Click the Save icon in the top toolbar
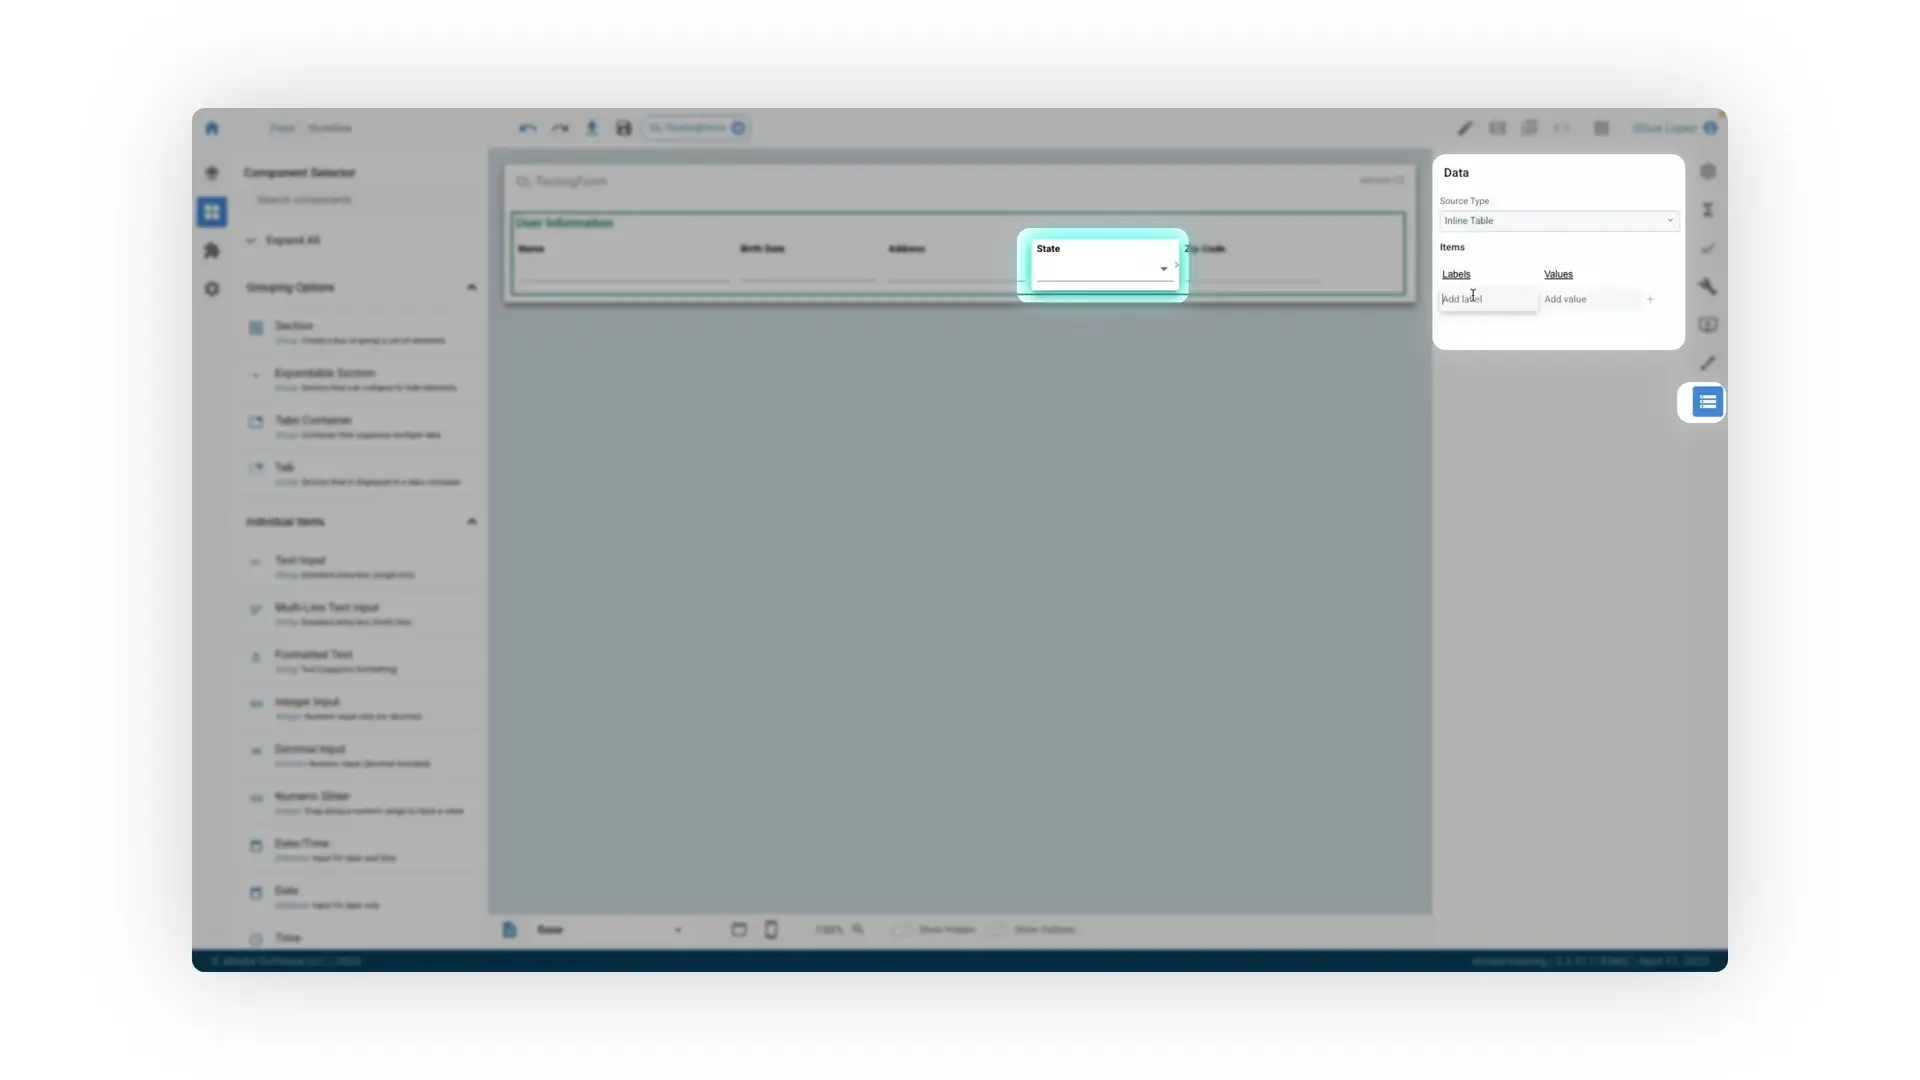Screen dimensions: 1920x1080 (623, 128)
